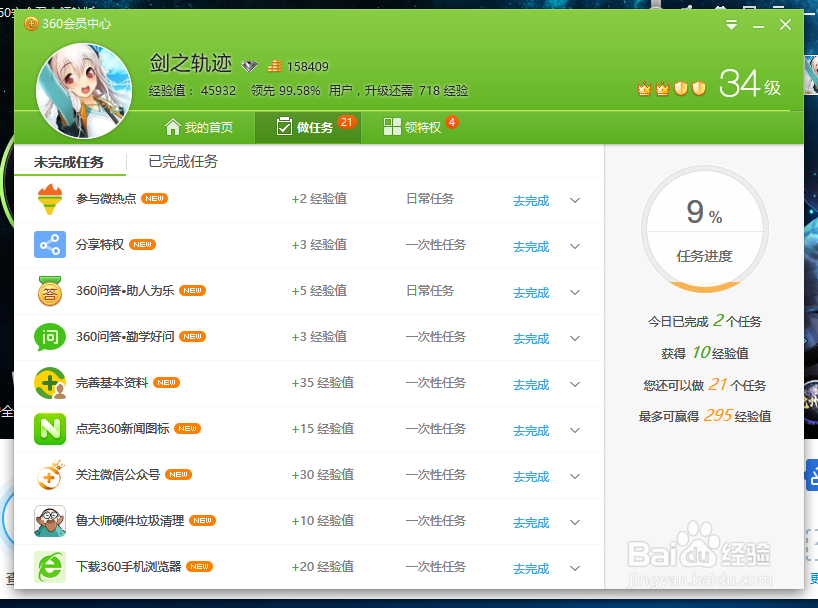The image size is (818, 608).
Task: Click the 9% 任务进度 progress circle
Action: tap(704, 229)
